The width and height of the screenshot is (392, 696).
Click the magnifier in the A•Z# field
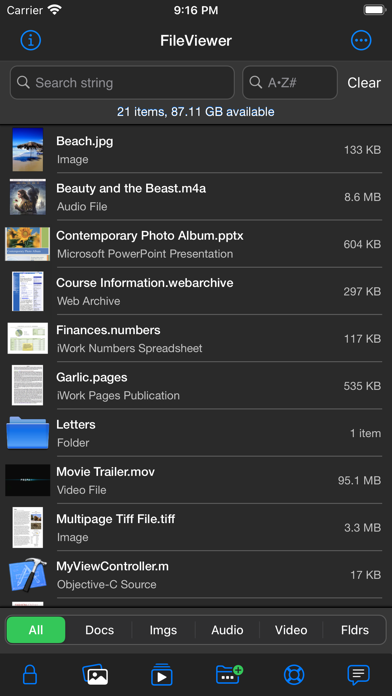pyautogui.click(x=255, y=82)
